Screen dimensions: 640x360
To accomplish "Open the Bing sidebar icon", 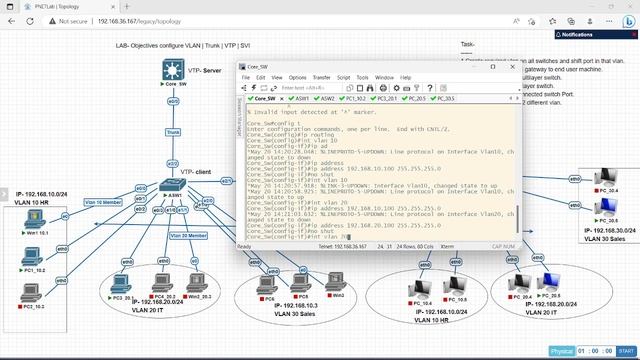I will pos(629,21).
